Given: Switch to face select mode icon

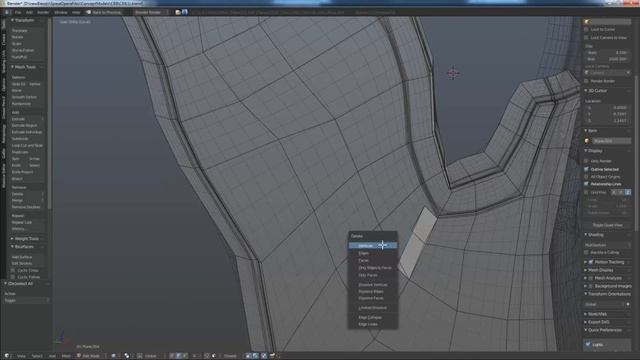Looking at the screenshot, I should 185,356.
